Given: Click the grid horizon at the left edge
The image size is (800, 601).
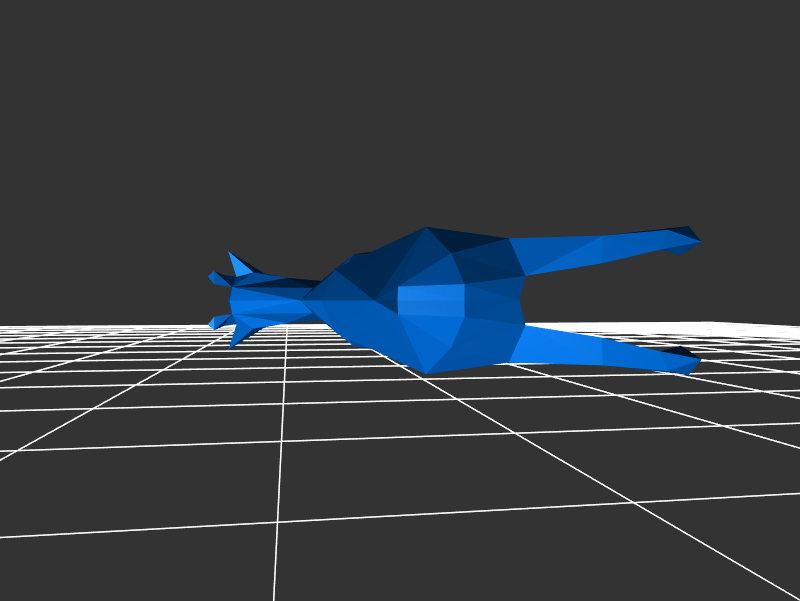Looking at the screenshot, I should [10, 329].
